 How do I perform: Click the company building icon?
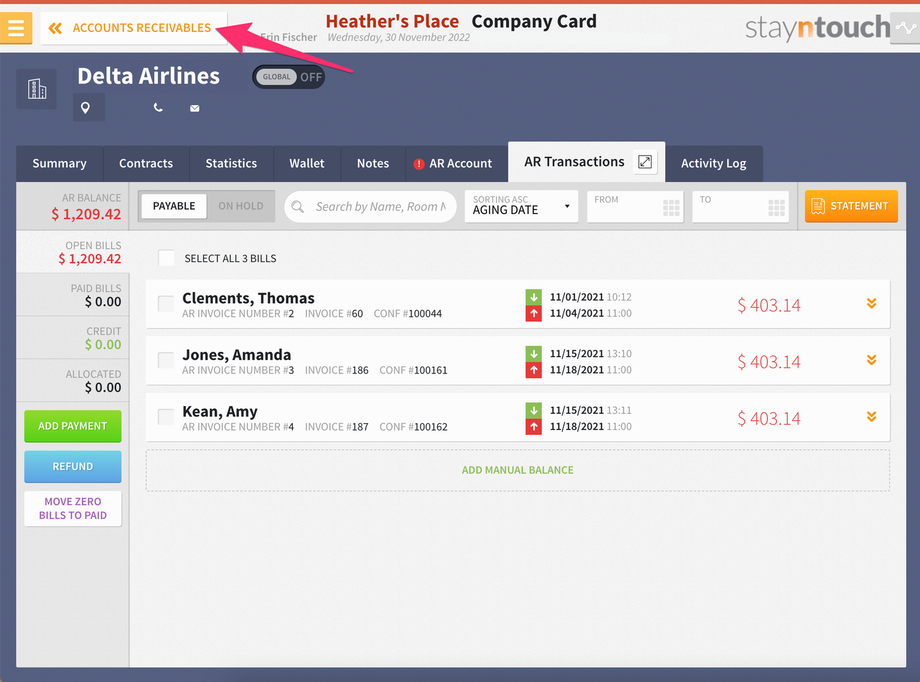36,89
